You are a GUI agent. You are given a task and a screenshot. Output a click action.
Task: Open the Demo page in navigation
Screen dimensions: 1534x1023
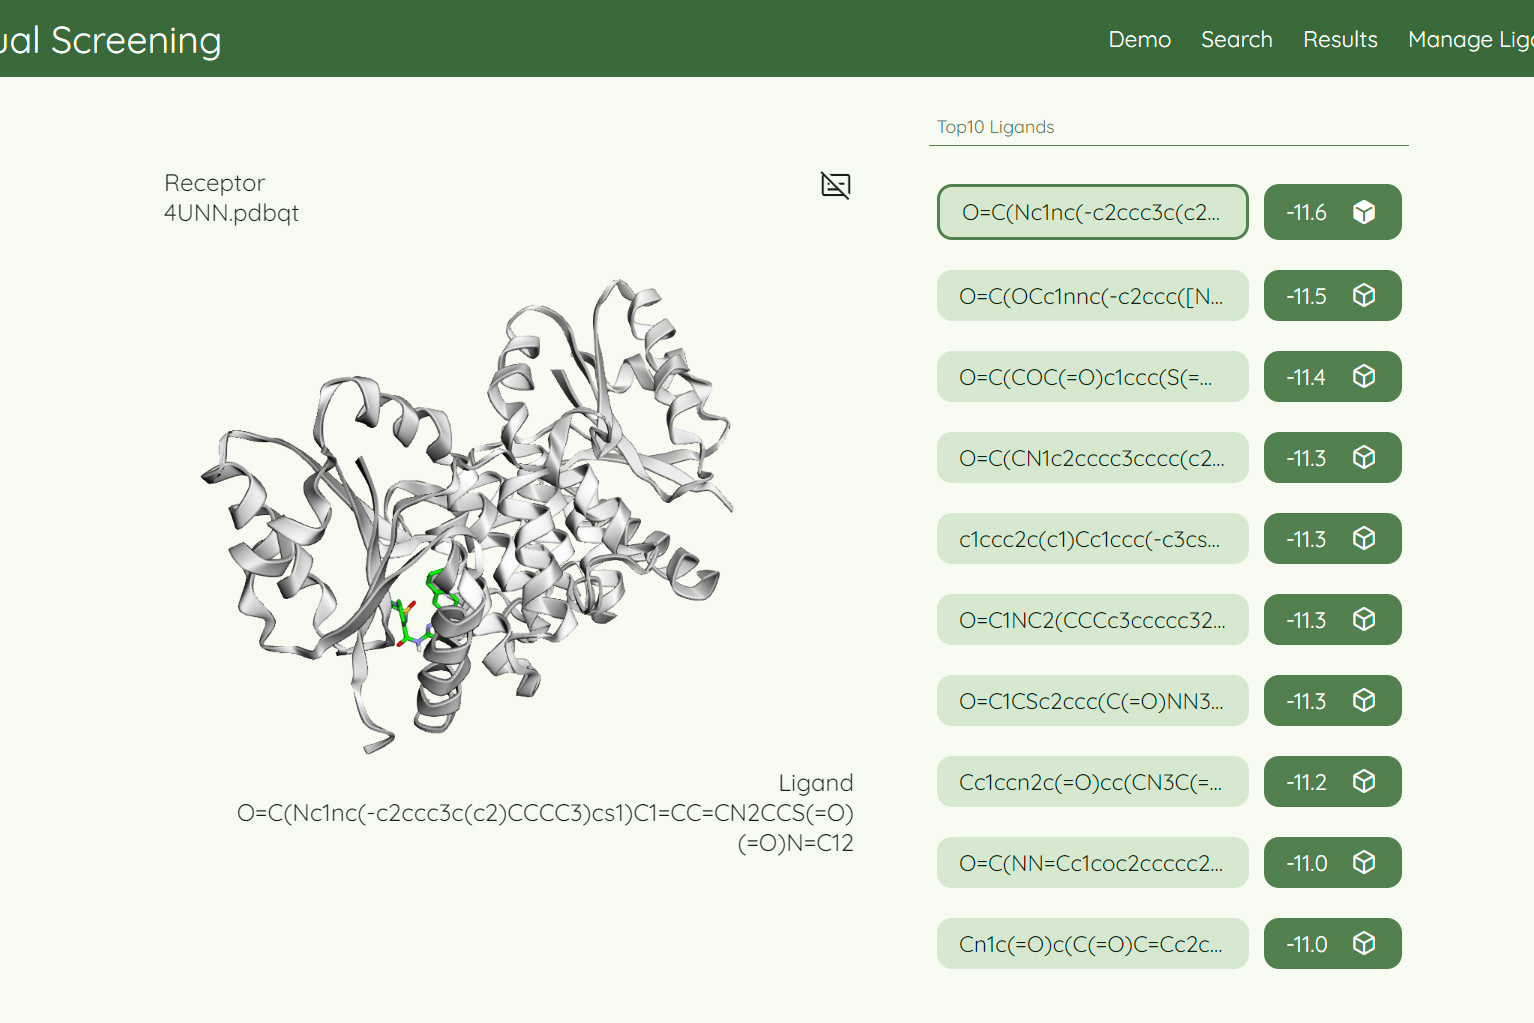pos(1139,40)
